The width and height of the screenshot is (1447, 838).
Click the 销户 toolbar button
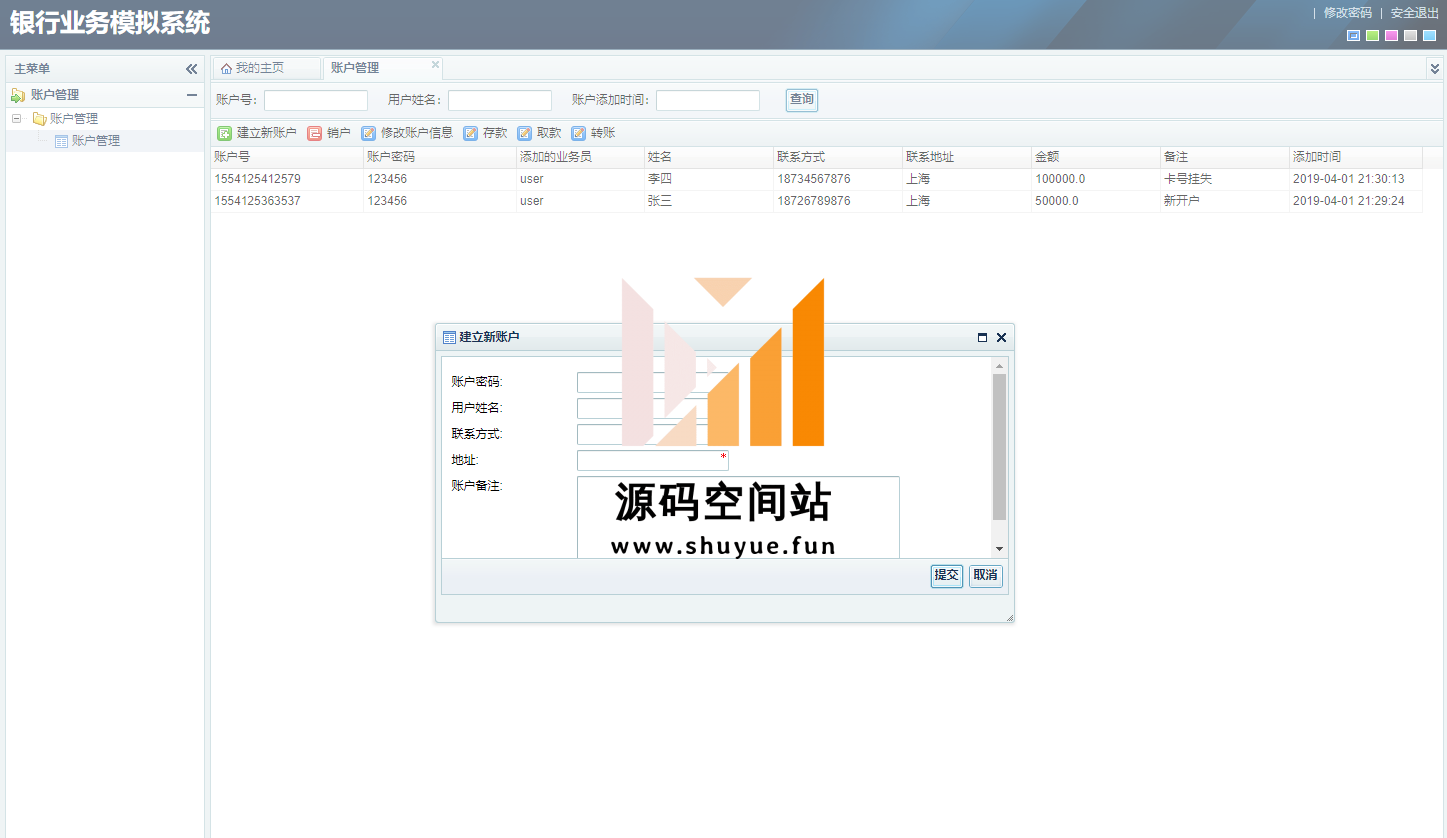[x=329, y=133]
